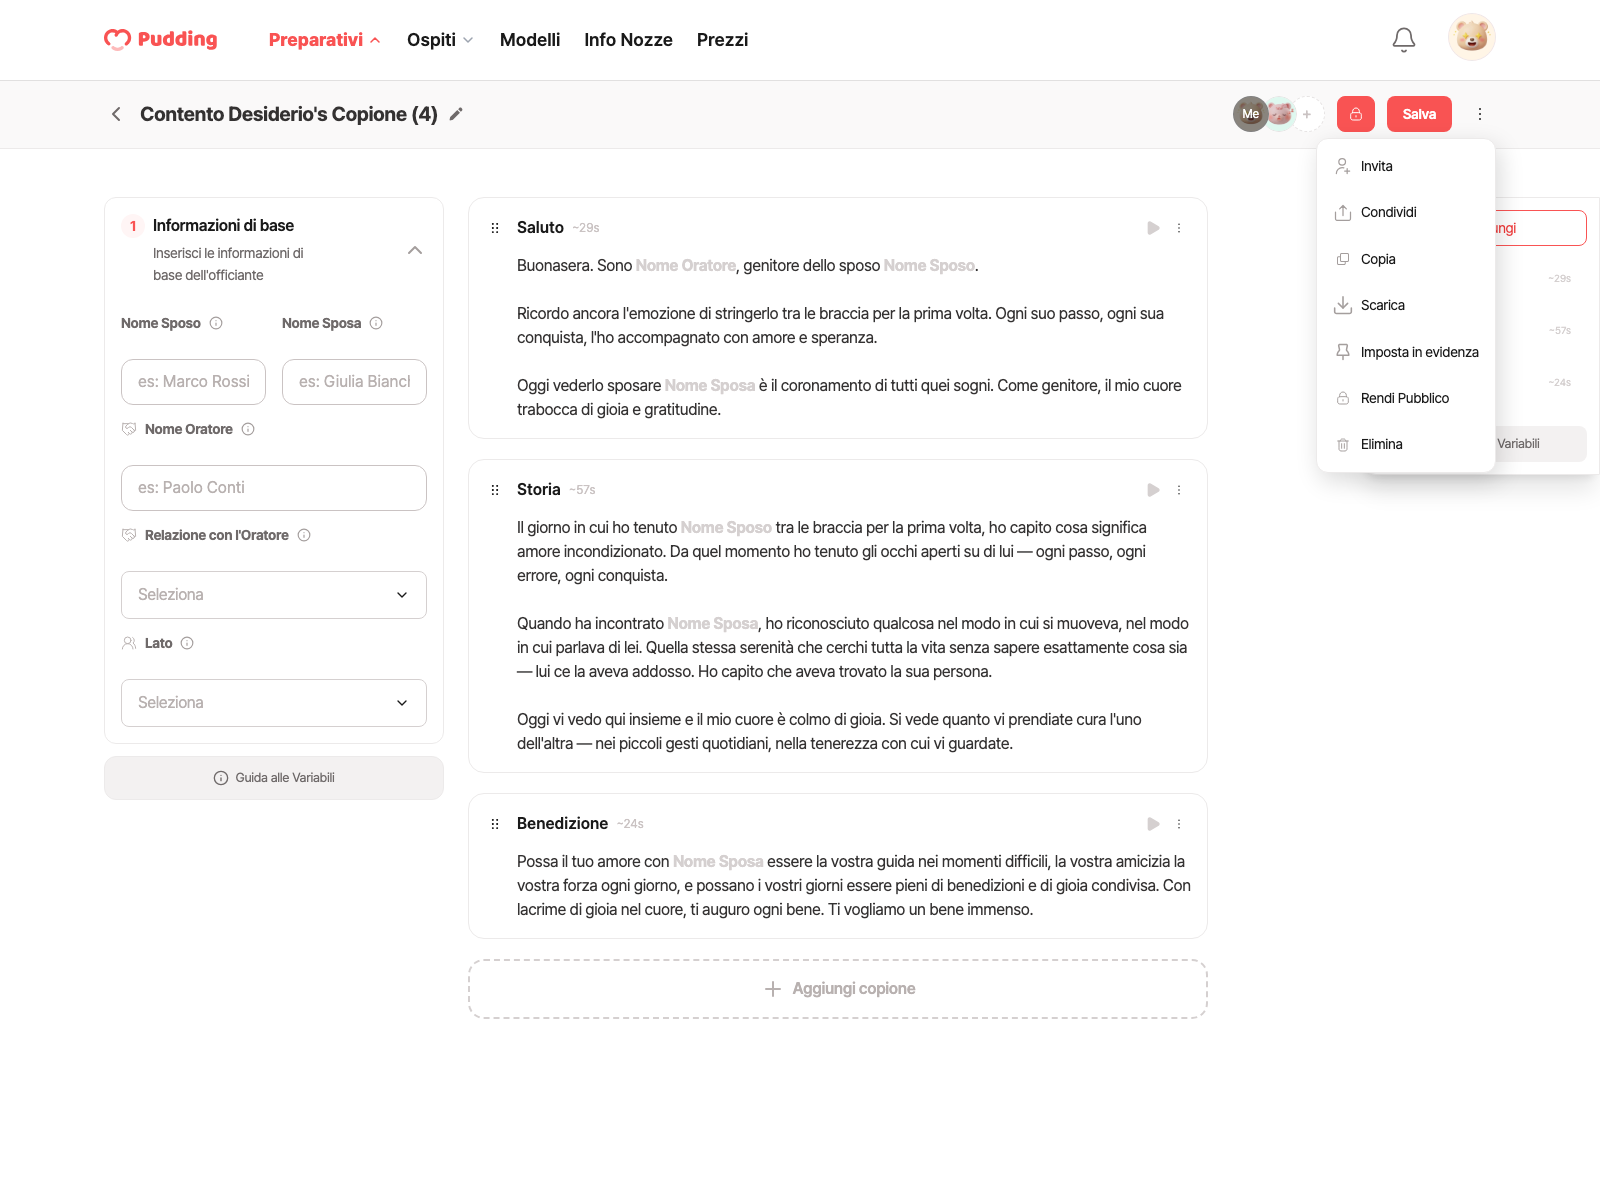1600x1200 pixels.
Task: Show info for Nome Oratore field
Action: point(248,429)
